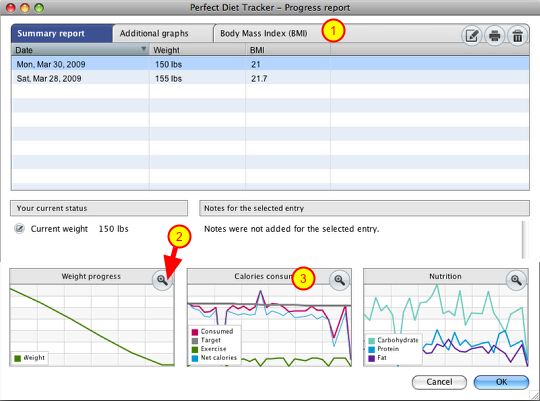
Task: Click the Weight legend entry in chart
Action: [x=30, y=358]
